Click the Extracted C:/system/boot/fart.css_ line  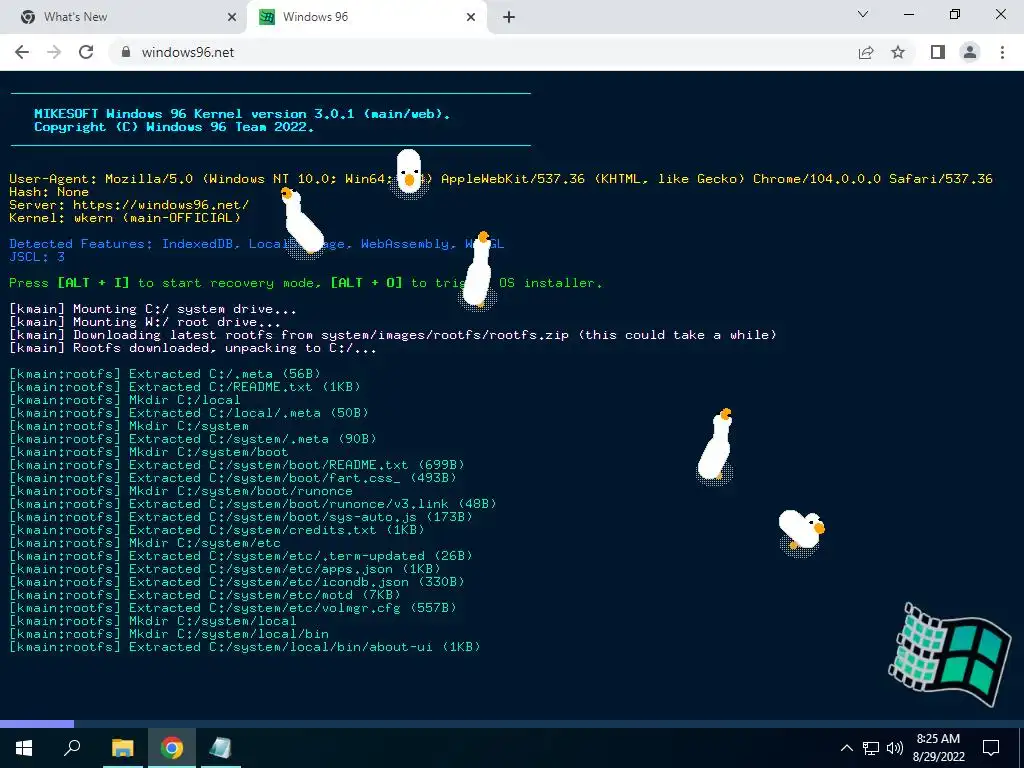[233, 478]
